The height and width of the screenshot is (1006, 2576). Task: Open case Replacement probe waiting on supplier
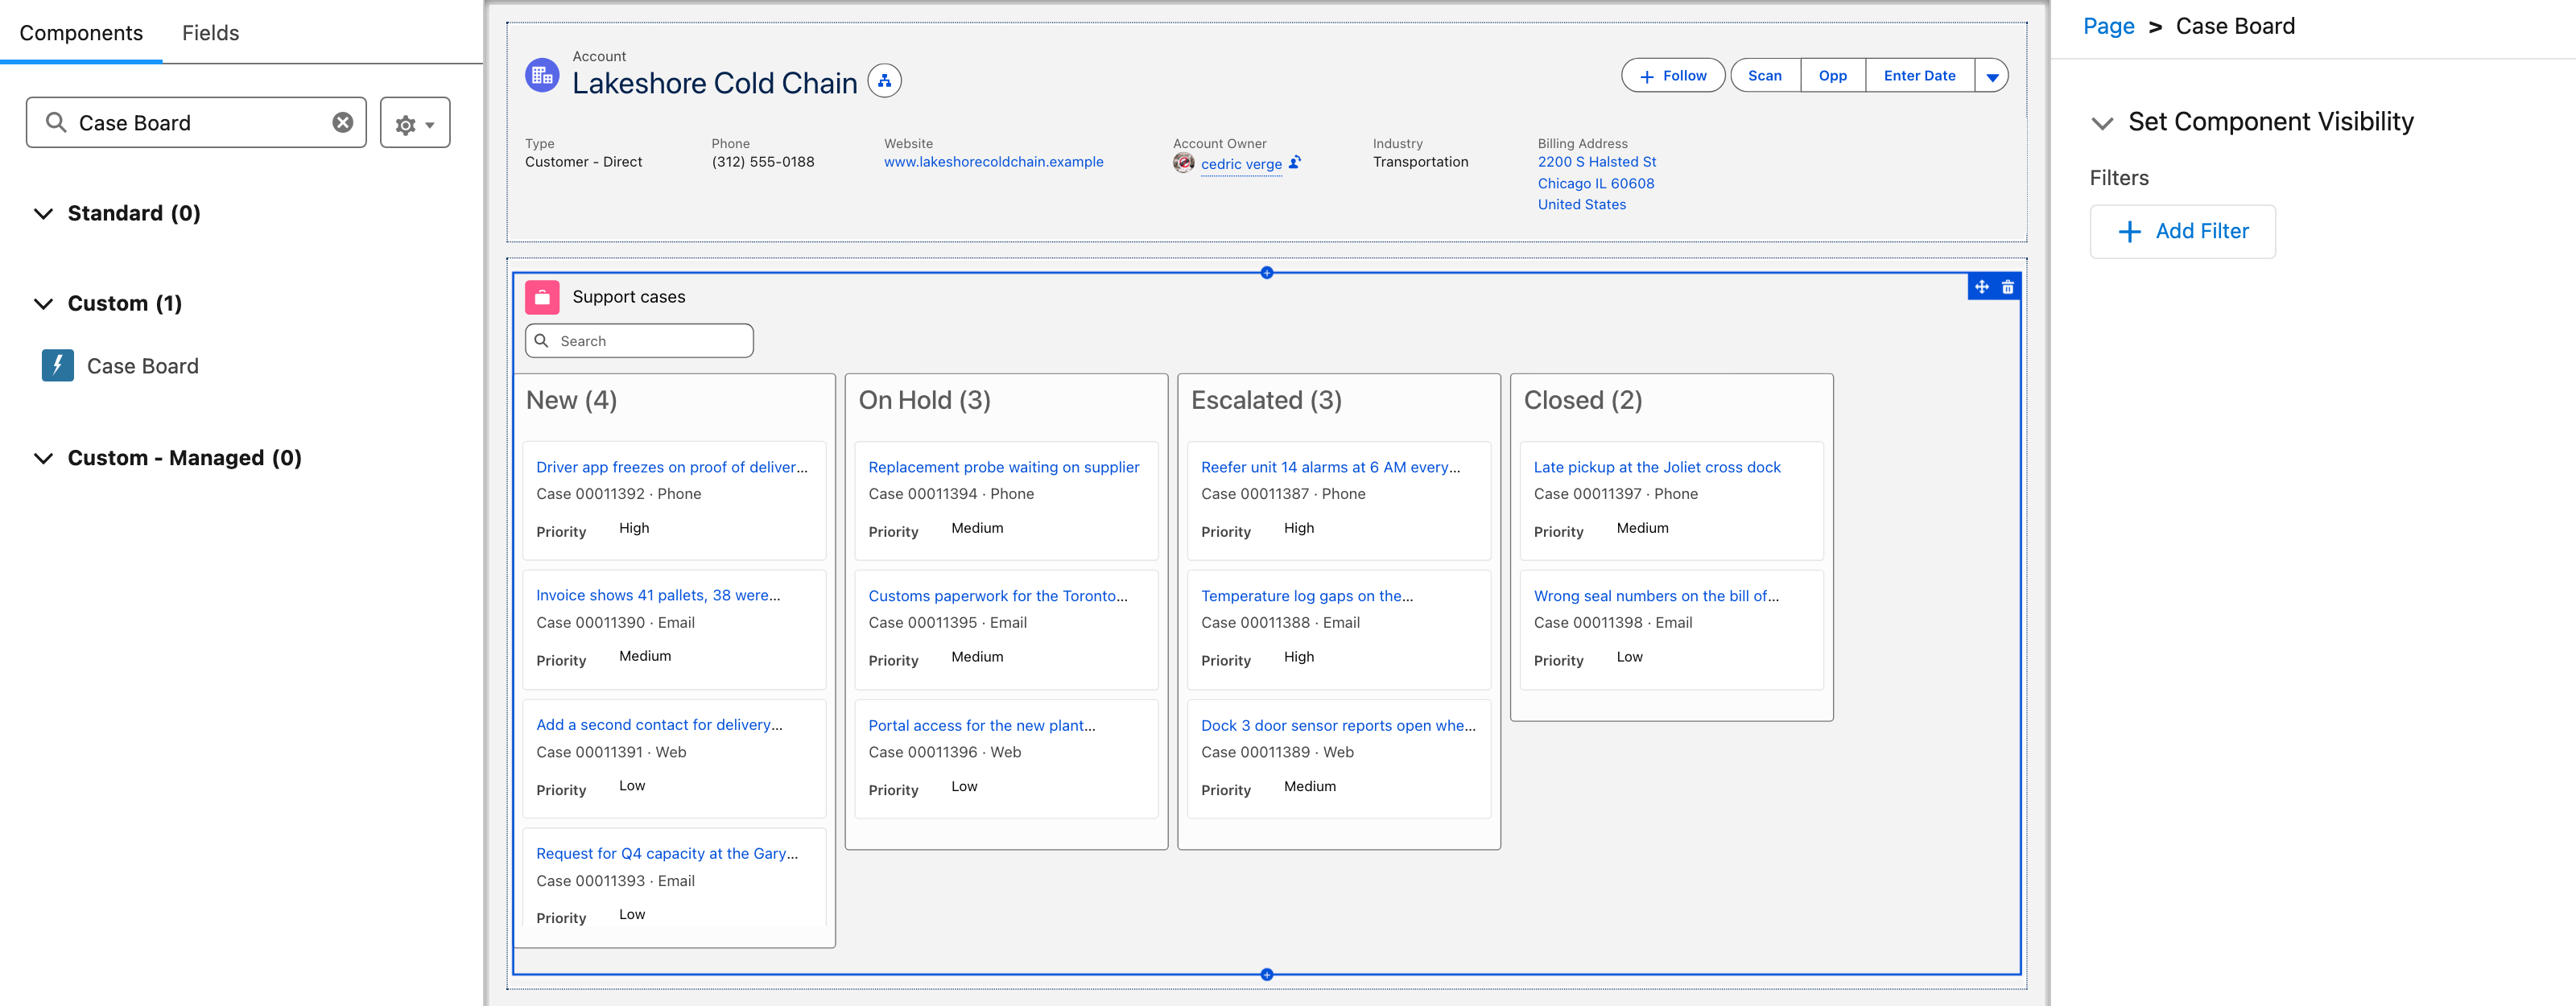tap(1003, 467)
